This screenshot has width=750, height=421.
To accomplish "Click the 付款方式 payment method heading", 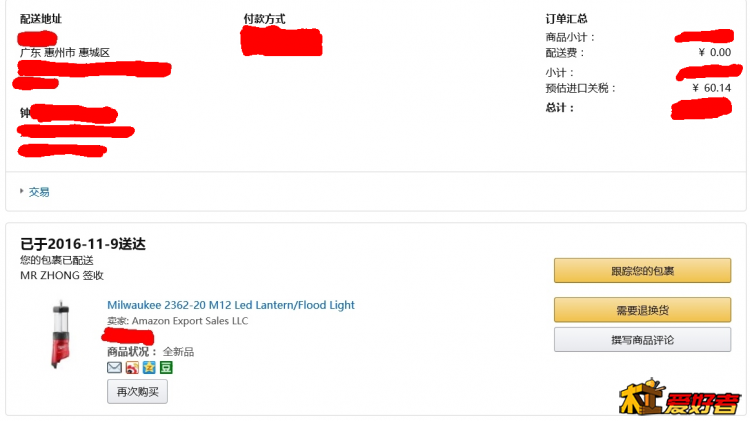I will (x=264, y=19).
